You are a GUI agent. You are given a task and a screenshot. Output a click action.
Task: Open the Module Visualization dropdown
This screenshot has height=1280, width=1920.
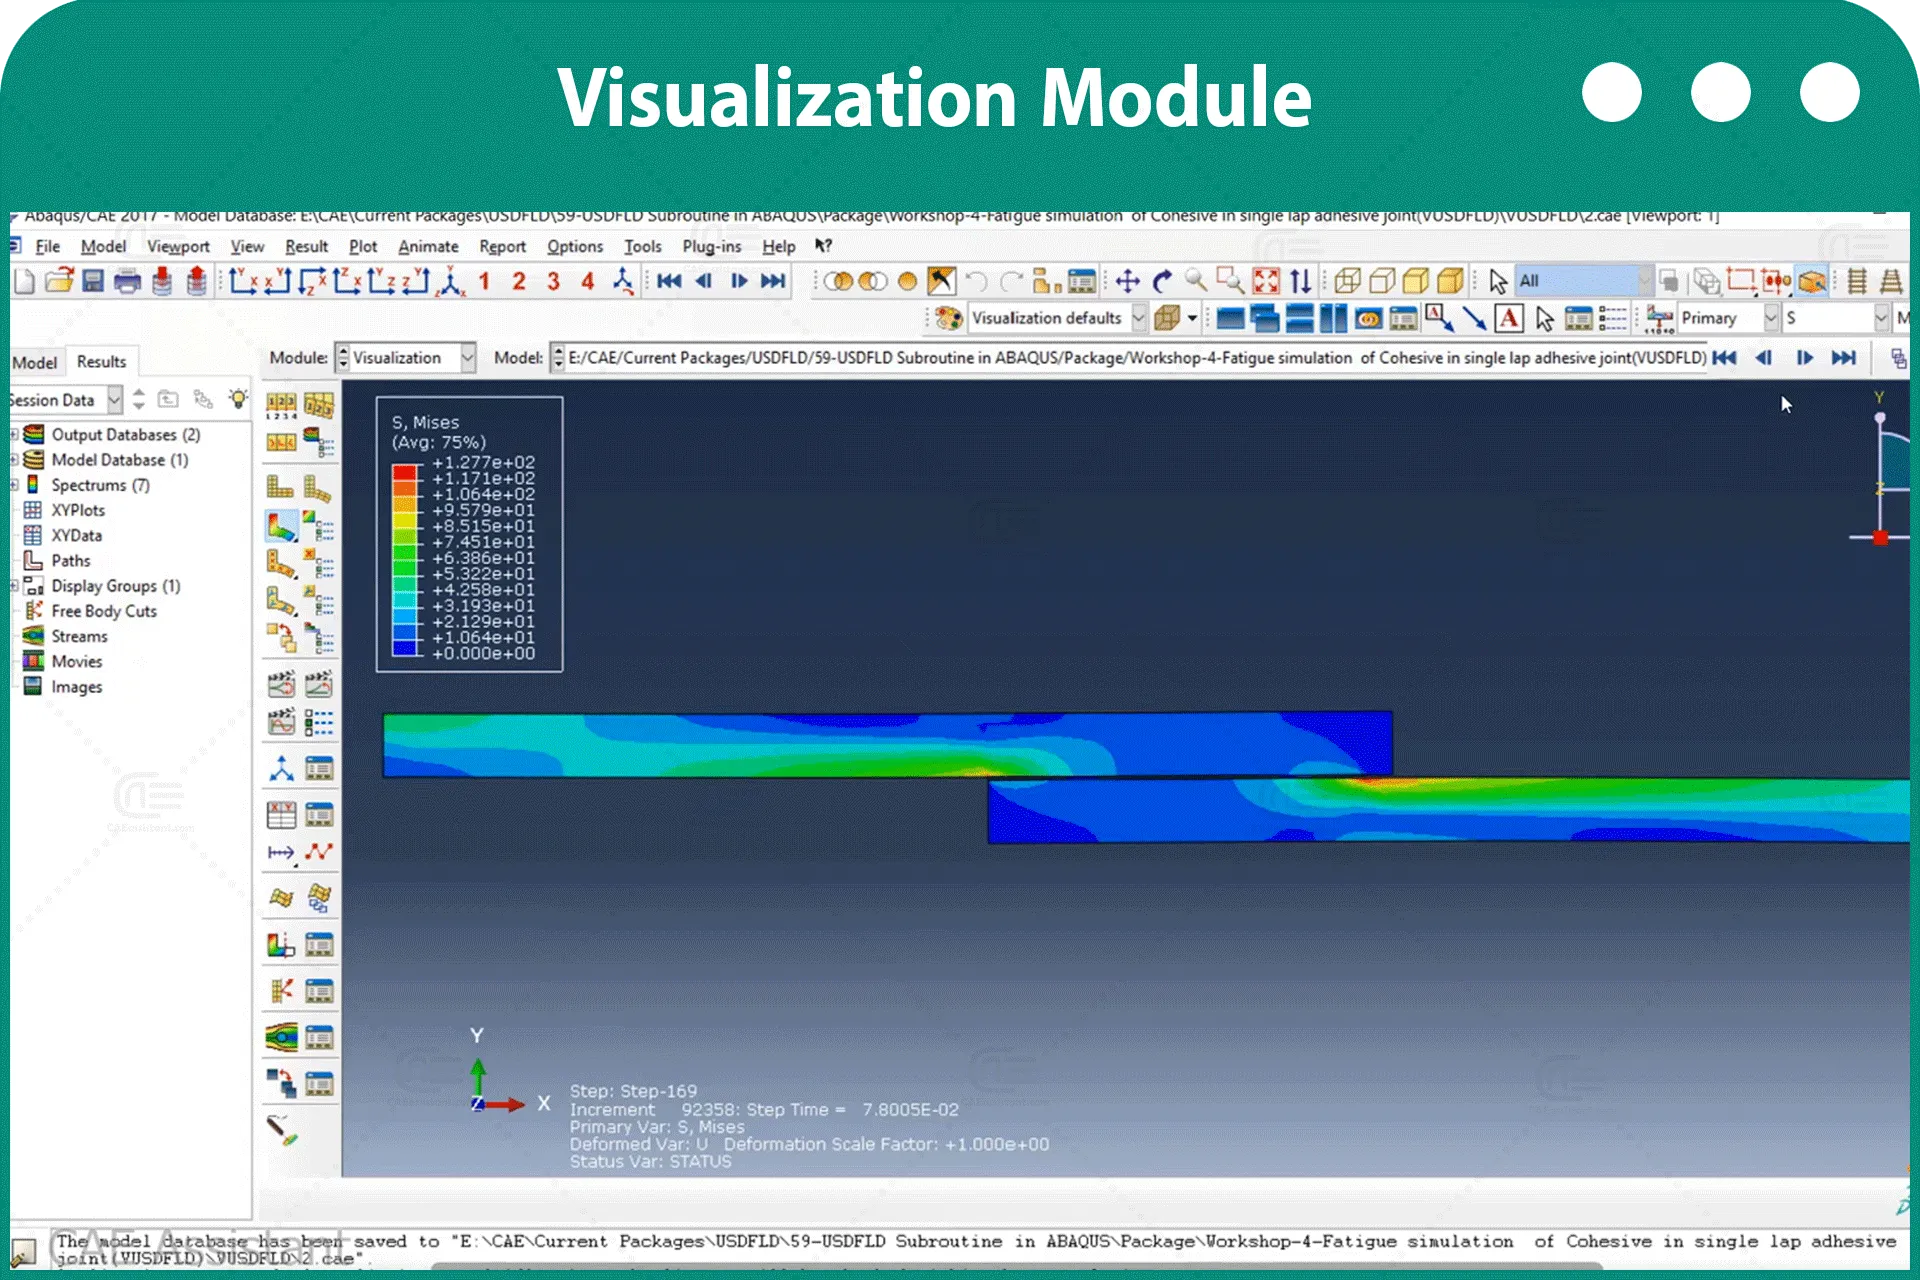[405, 357]
